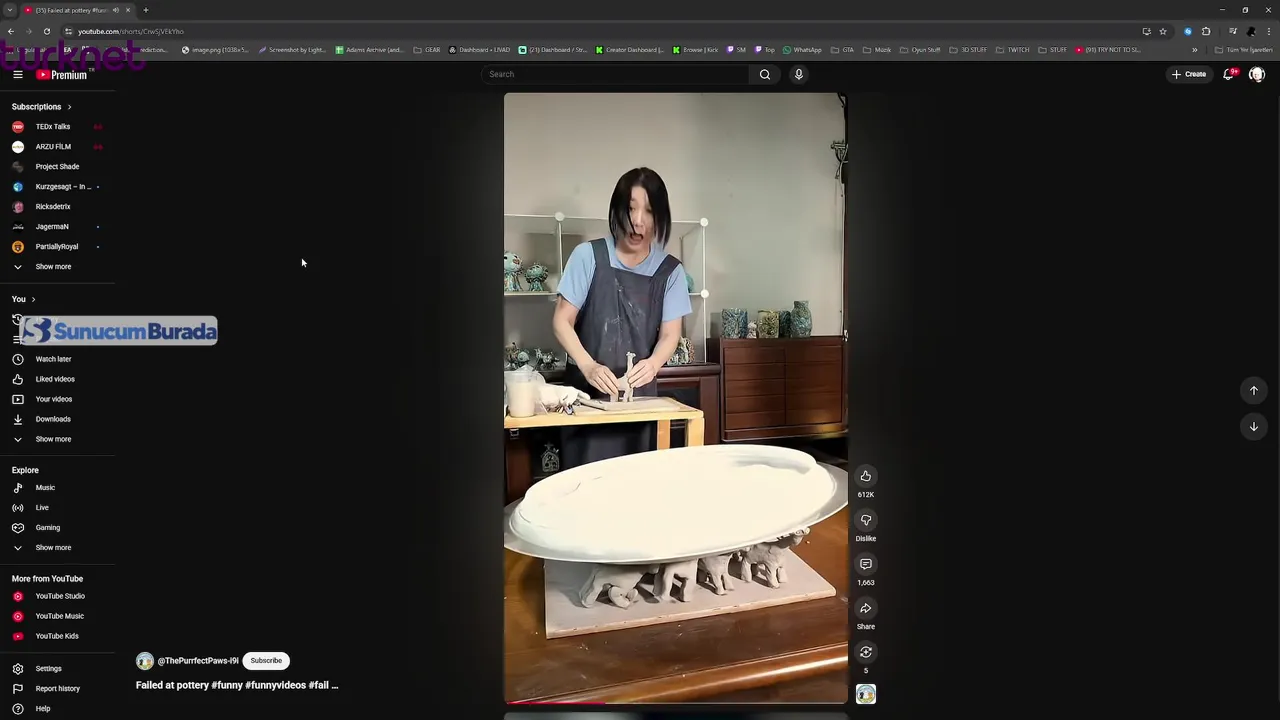This screenshot has height=720, width=1280.
Task: Open browser tab search dropdown
Action: tap(9, 10)
